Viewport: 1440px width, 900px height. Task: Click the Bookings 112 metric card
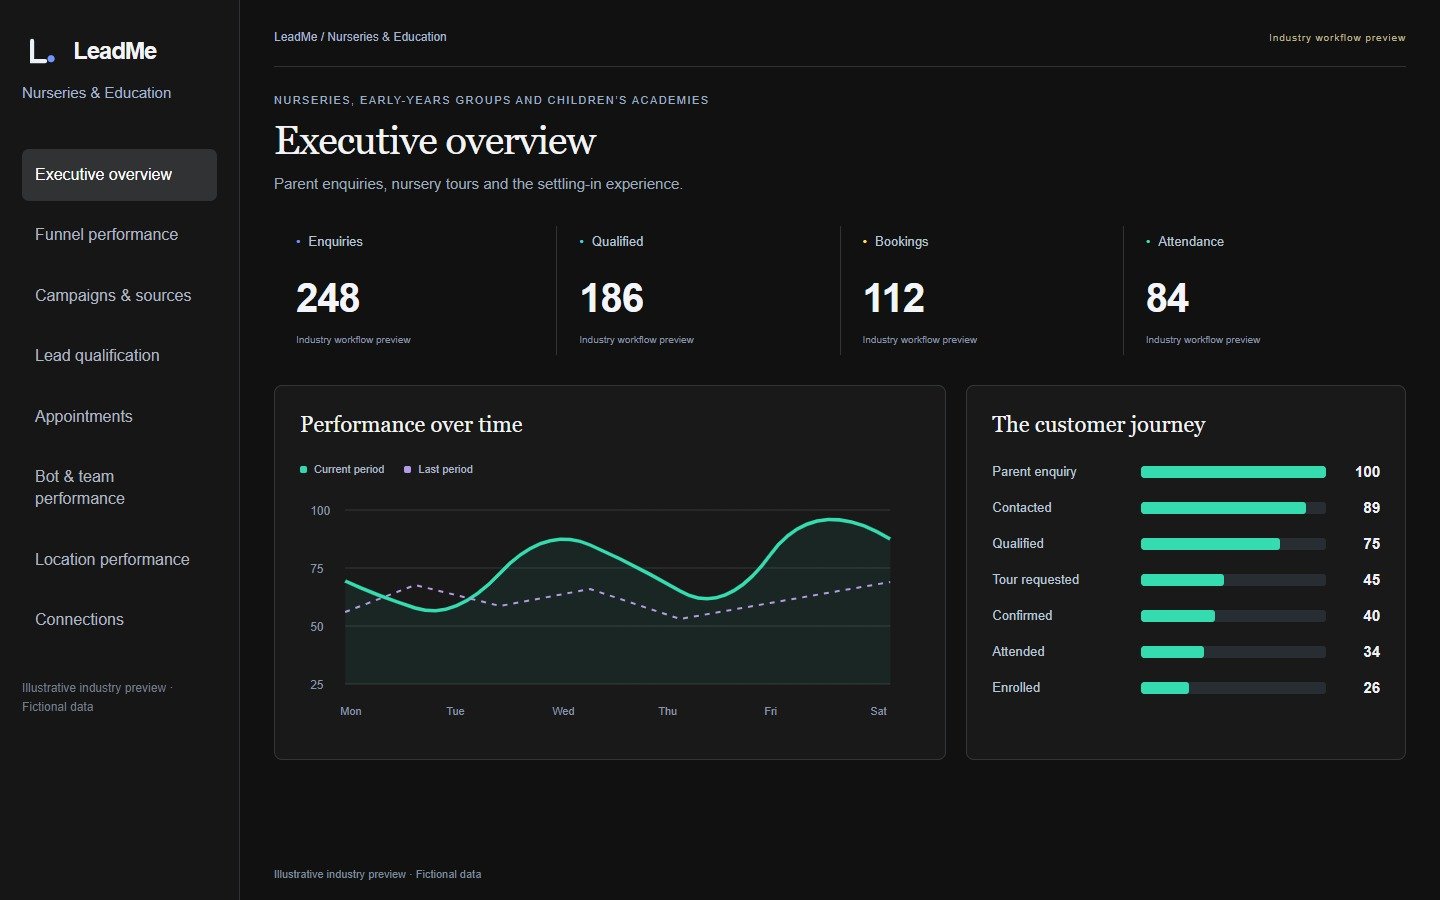click(x=981, y=290)
